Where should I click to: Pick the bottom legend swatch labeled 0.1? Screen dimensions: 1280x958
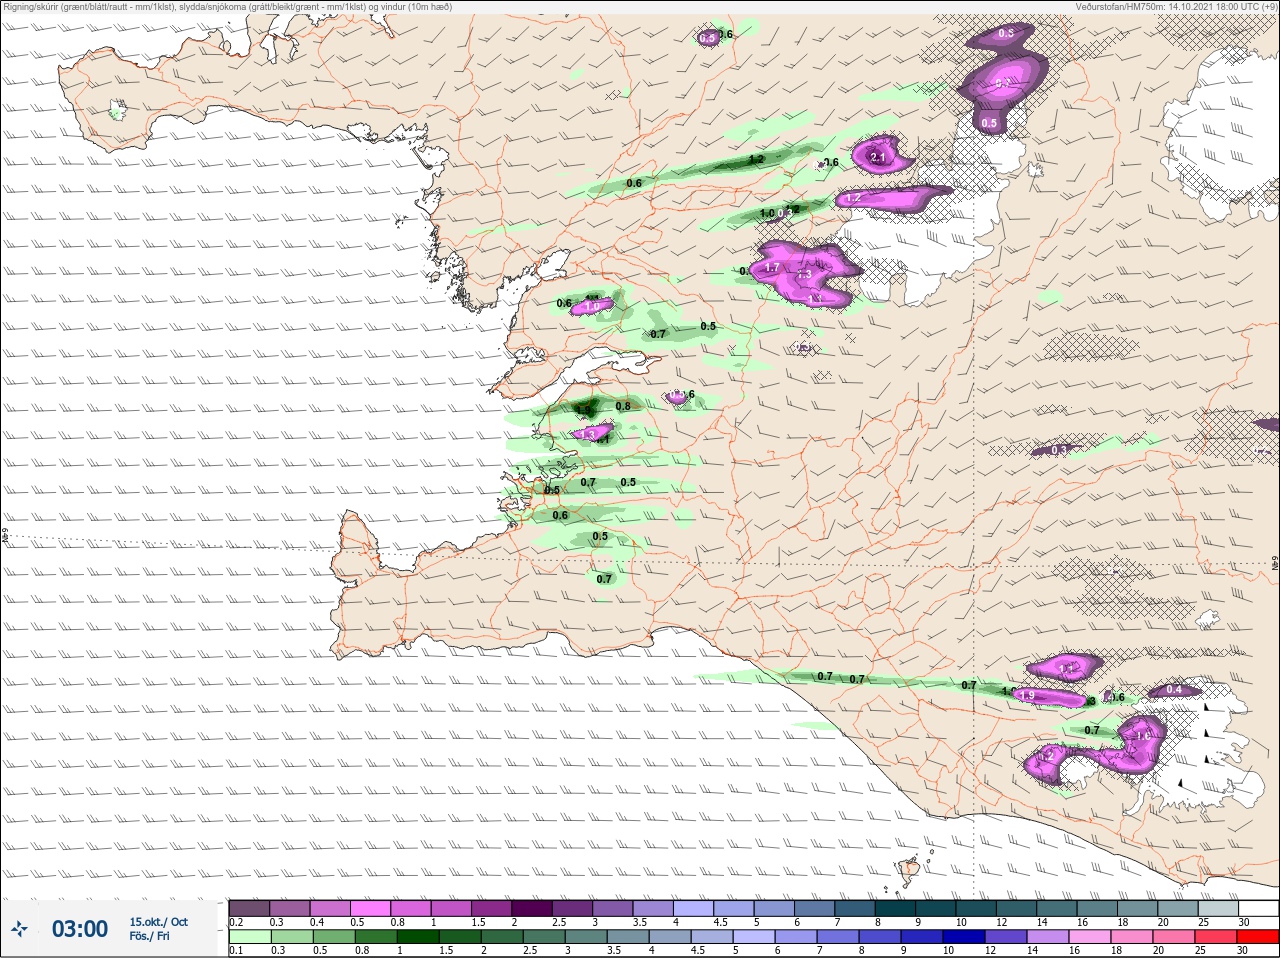click(249, 937)
